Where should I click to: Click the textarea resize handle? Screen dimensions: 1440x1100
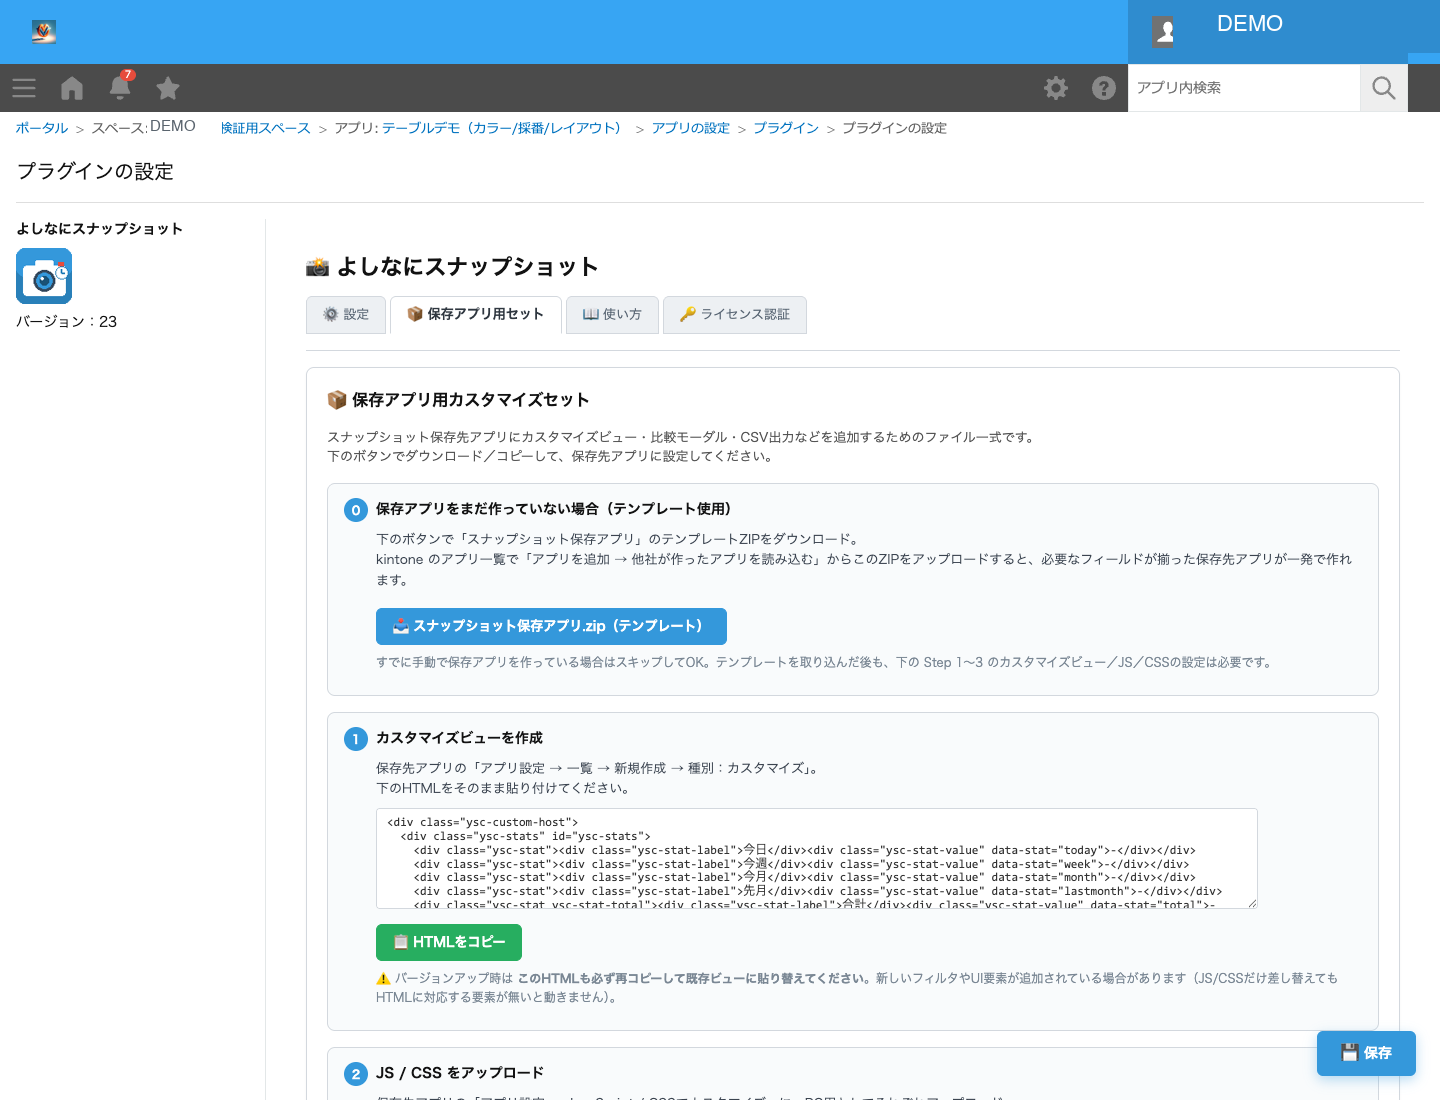click(x=1251, y=902)
